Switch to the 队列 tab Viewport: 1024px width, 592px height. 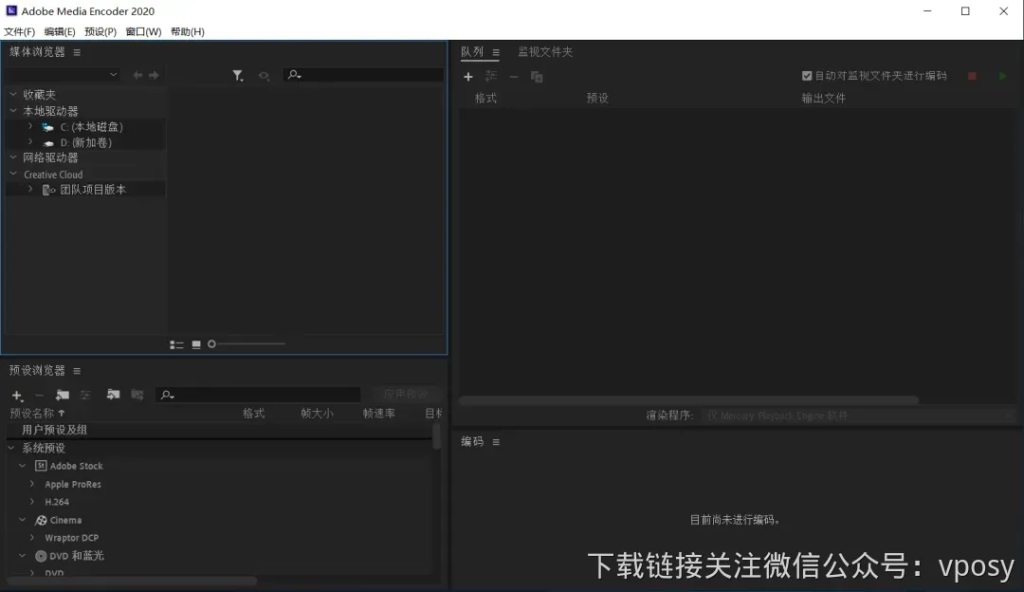click(472, 52)
